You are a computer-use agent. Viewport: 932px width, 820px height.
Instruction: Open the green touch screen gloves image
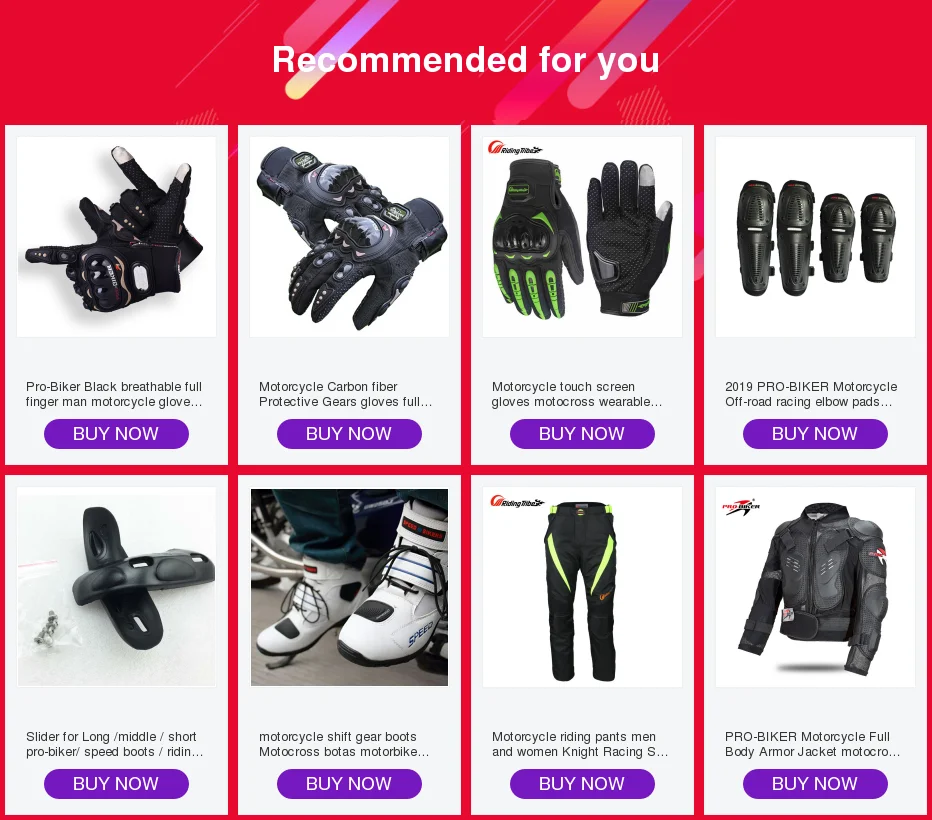582,237
